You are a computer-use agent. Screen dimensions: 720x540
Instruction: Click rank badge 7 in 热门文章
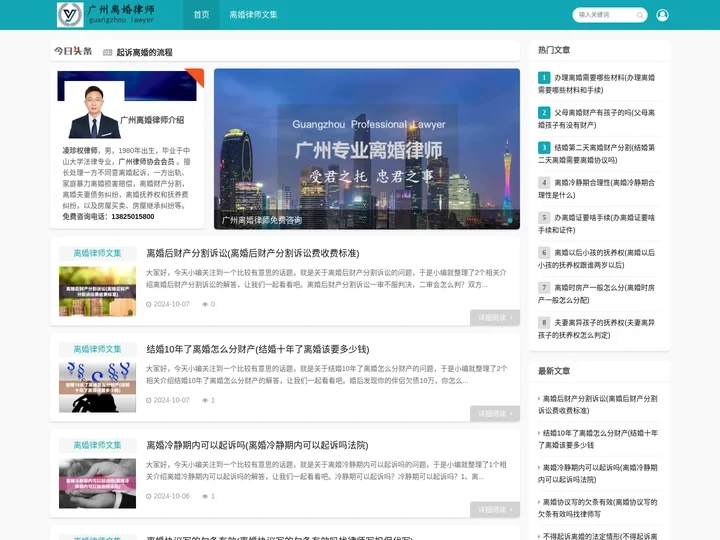pyautogui.click(x=544, y=287)
